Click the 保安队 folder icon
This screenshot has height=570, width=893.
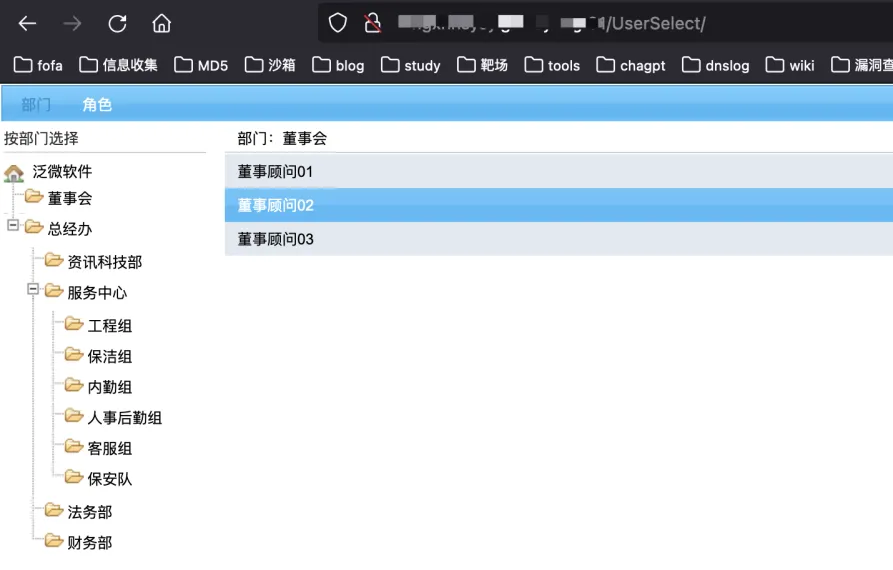74,477
